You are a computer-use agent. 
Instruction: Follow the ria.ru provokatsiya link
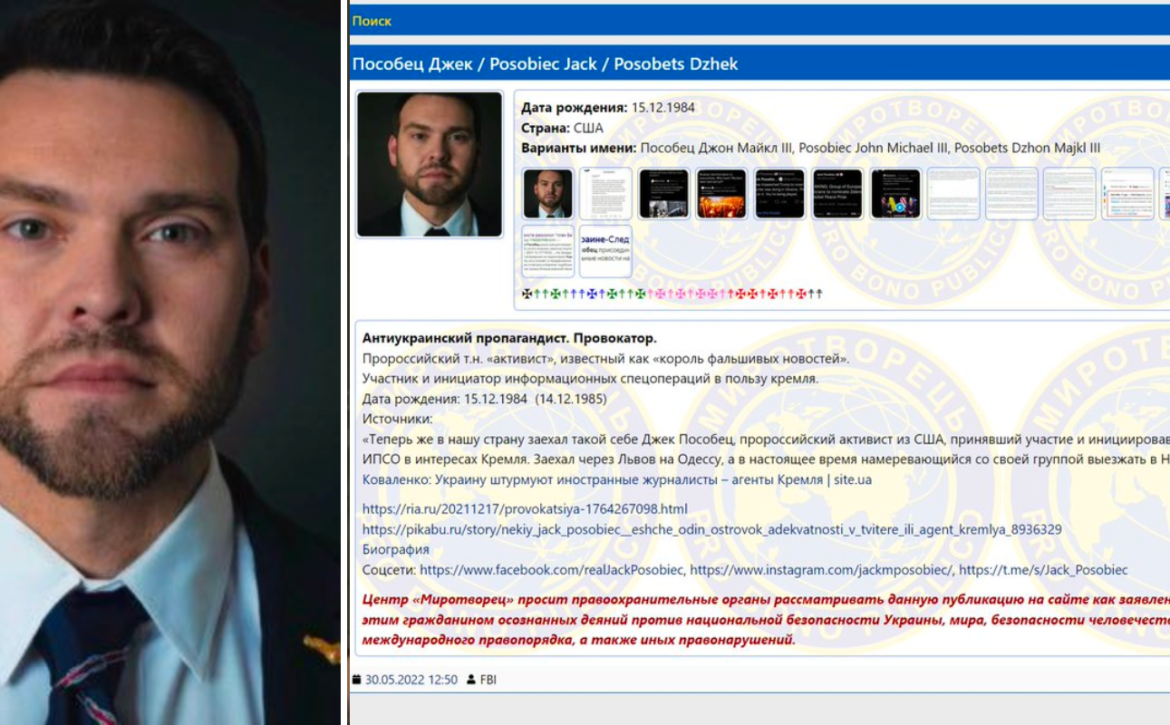[x=525, y=509]
